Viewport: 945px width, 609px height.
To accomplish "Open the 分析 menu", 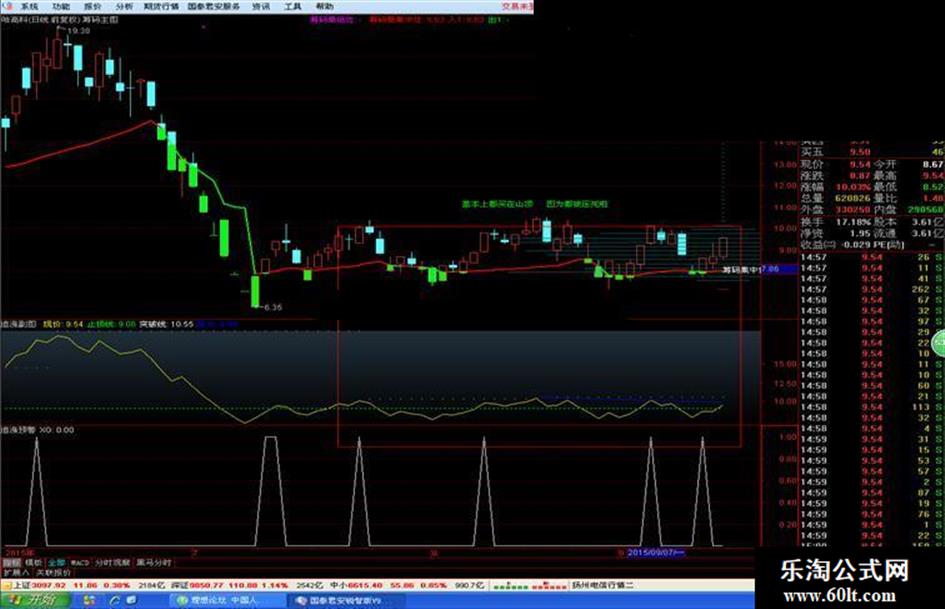I will (x=124, y=7).
